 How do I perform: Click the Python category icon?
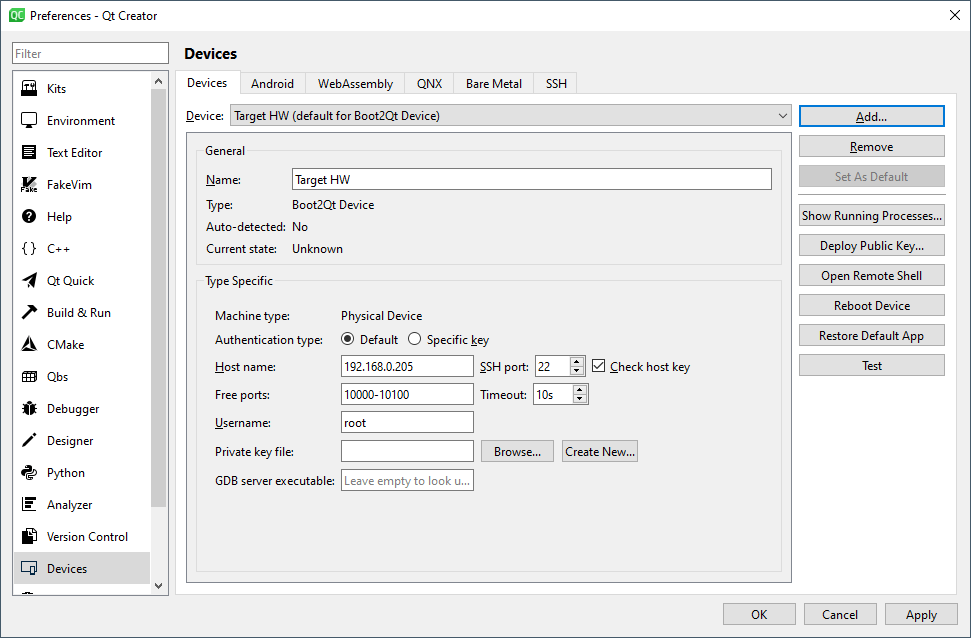[29, 473]
